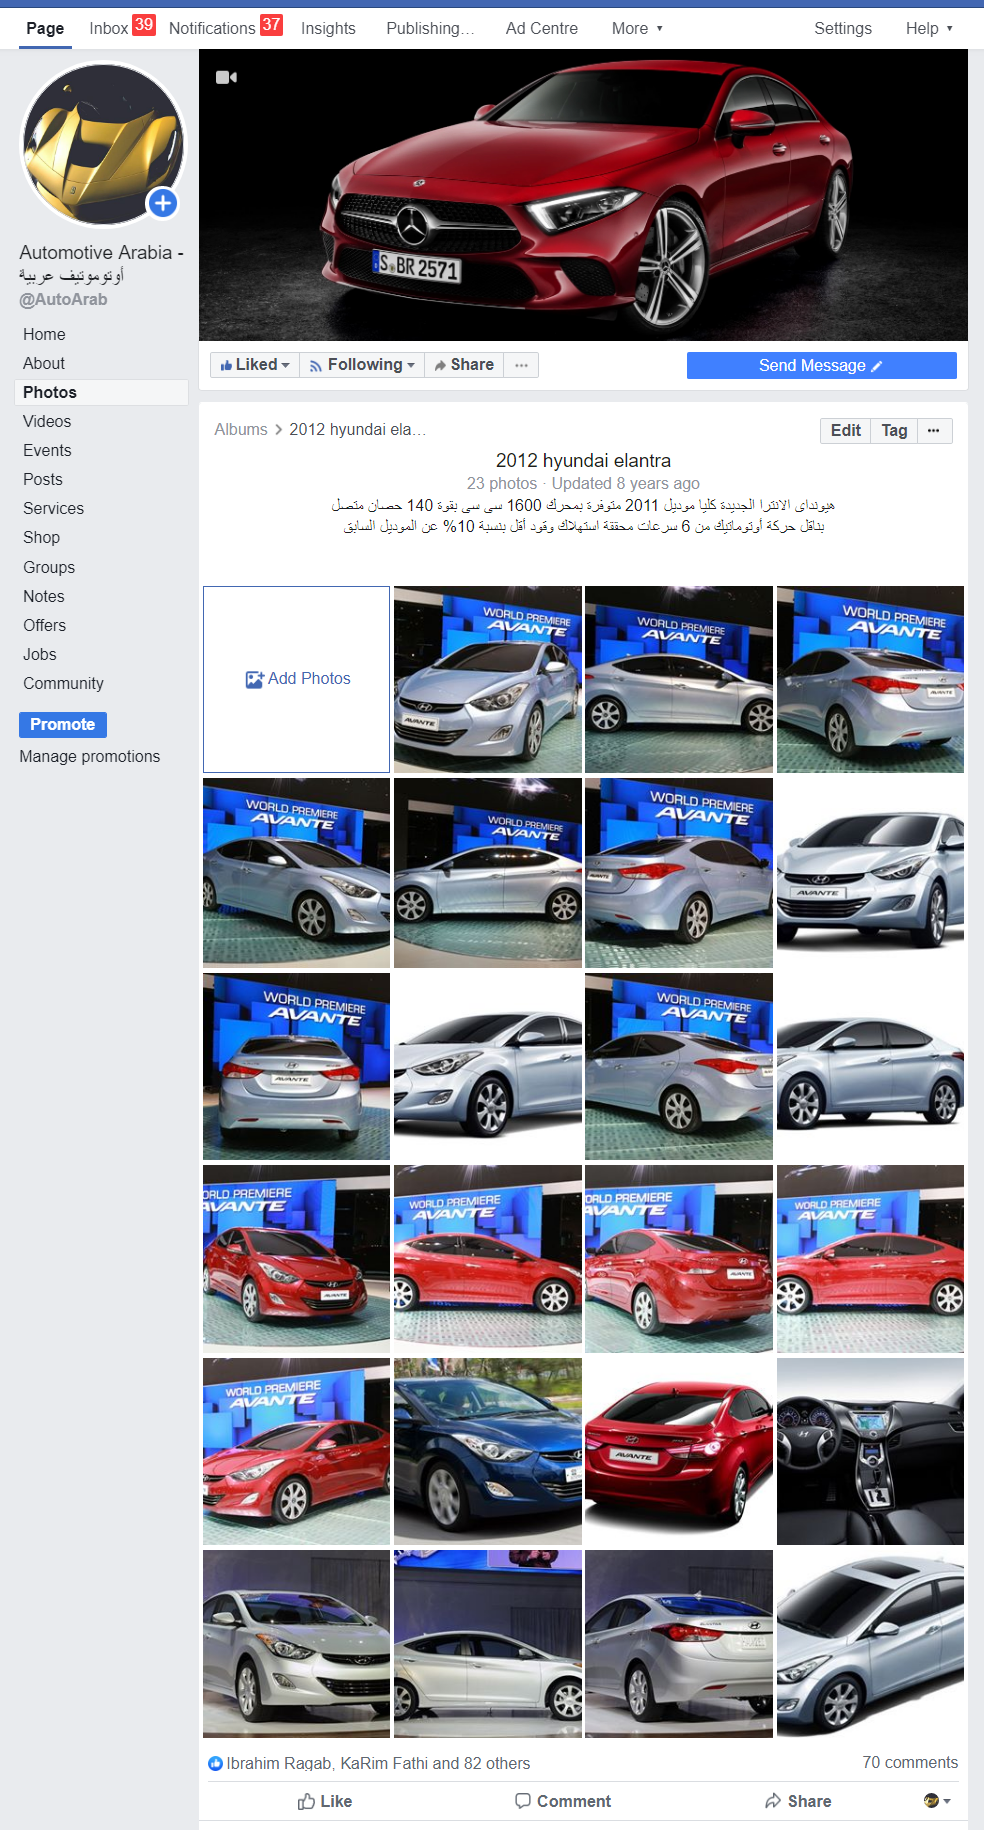Screen dimensions: 984x1832
Task: Open About in sidebar
Action: [44, 363]
